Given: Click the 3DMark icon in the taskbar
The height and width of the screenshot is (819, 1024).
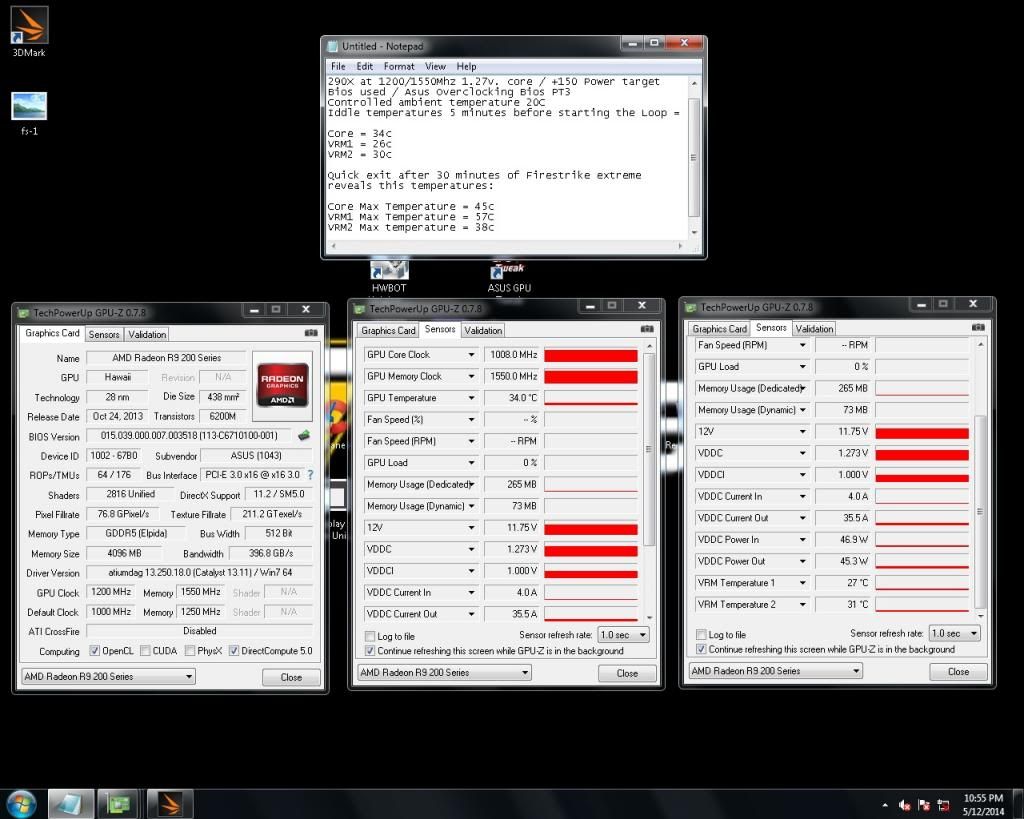Looking at the screenshot, I should click(170, 802).
